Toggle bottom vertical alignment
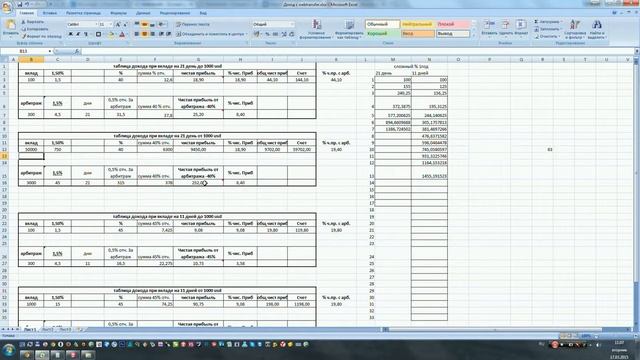Screen dimensions: 640x360 [152, 24]
